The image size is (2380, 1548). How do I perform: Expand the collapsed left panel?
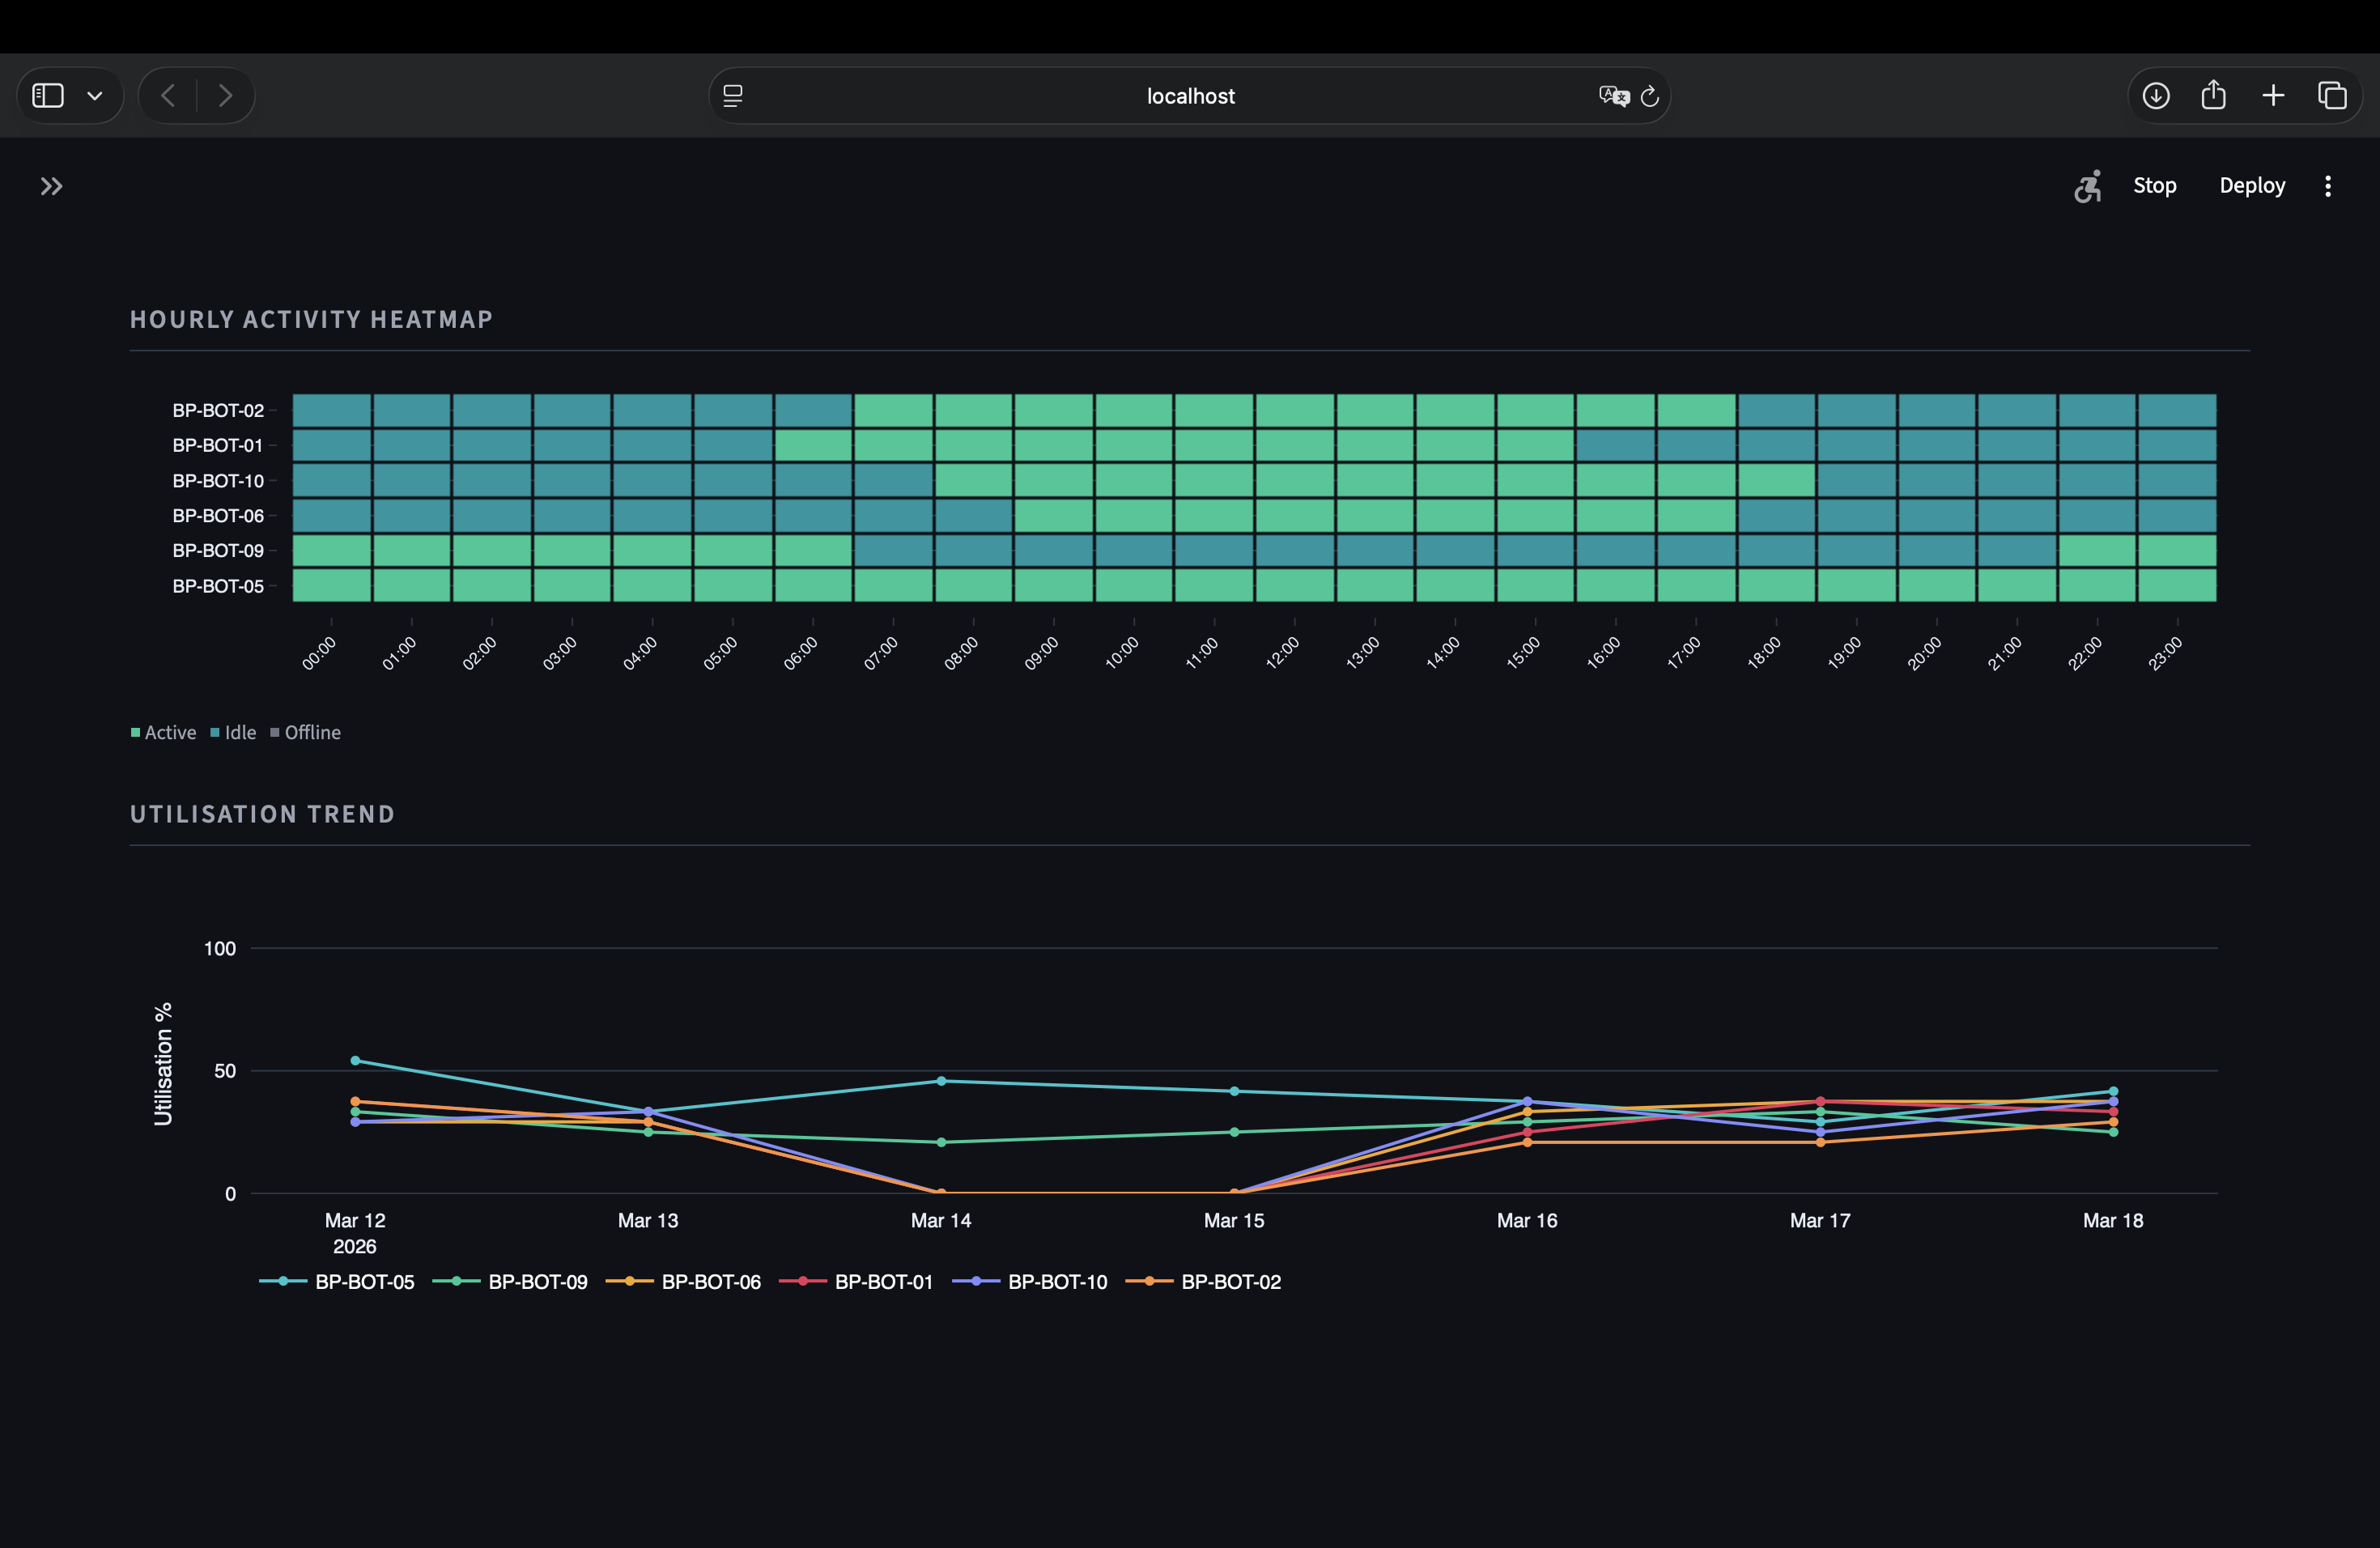click(51, 186)
